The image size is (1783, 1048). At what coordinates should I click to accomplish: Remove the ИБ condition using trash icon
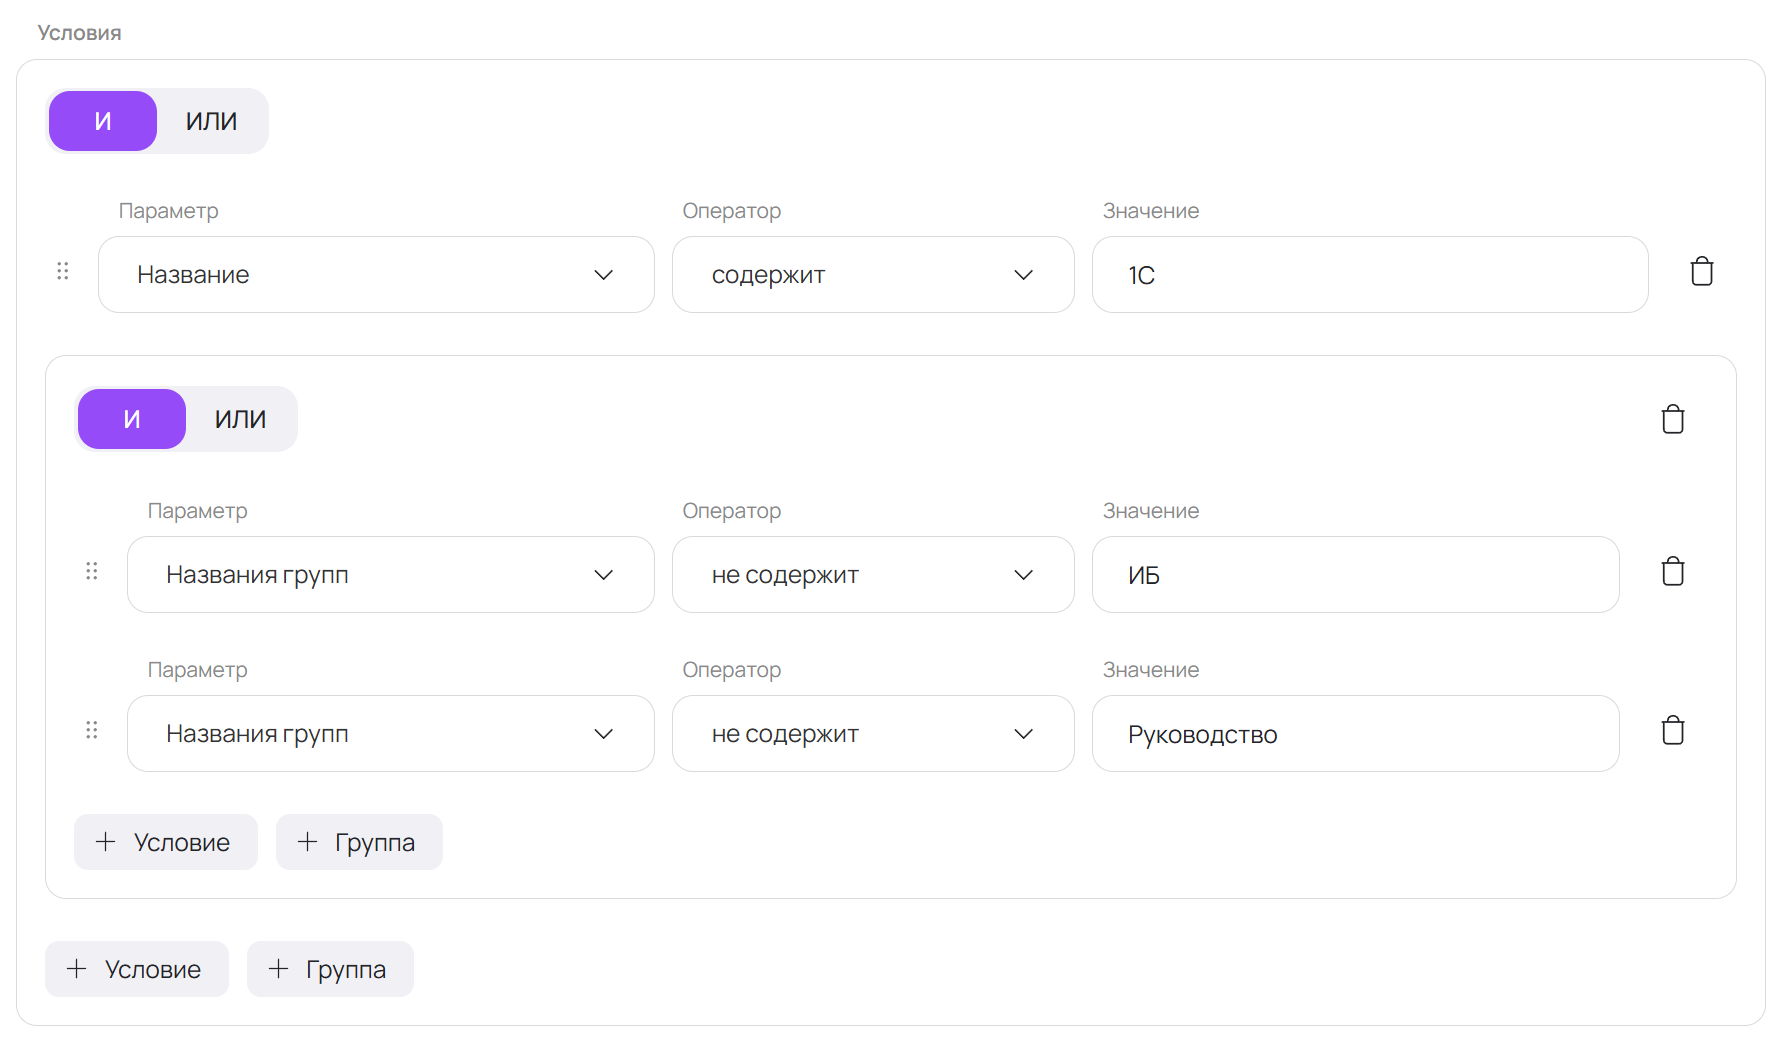click(x=1672, y=572)
